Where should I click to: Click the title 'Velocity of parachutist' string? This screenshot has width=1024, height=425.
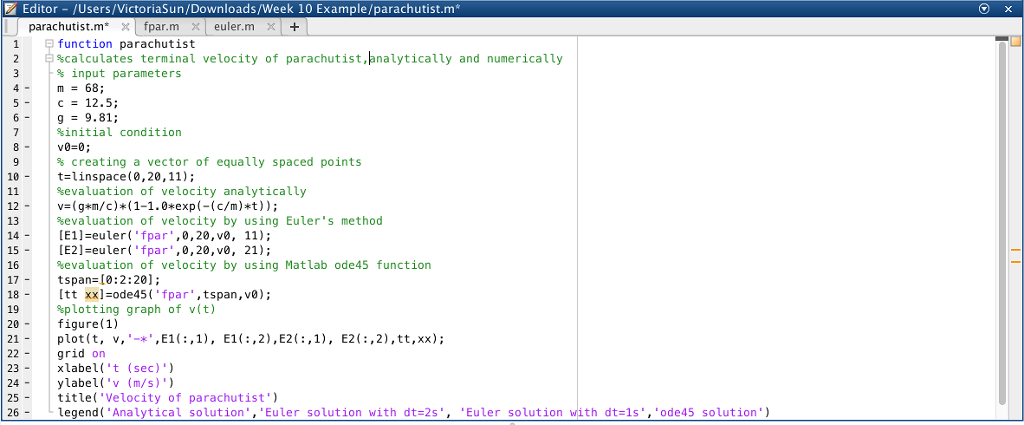pyautogui.click(x=185, y=398)
